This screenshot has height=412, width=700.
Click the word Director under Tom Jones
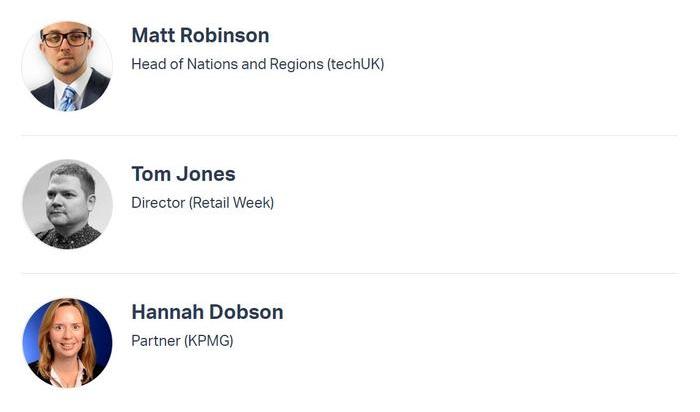pos(158,203)
